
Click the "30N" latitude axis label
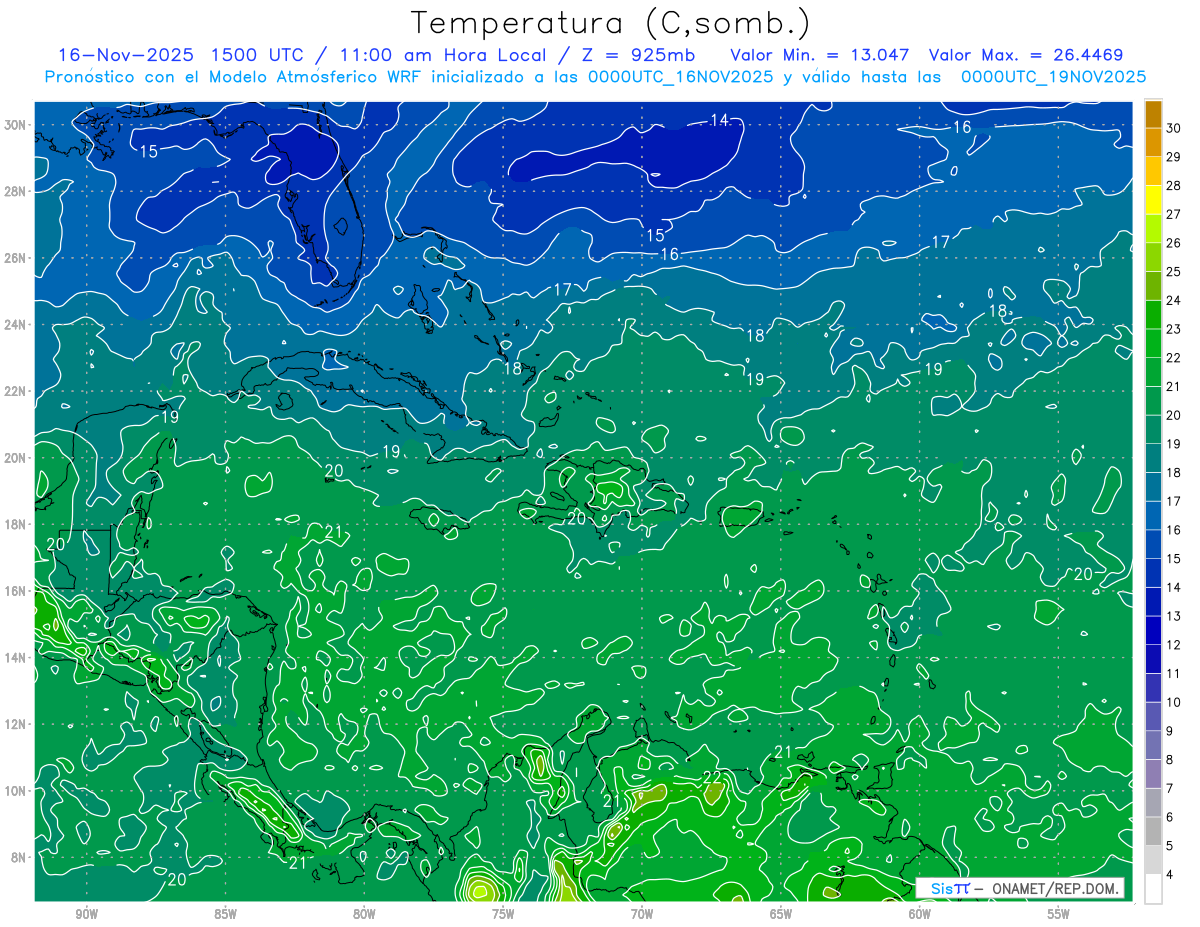click(x=16, y=125)
